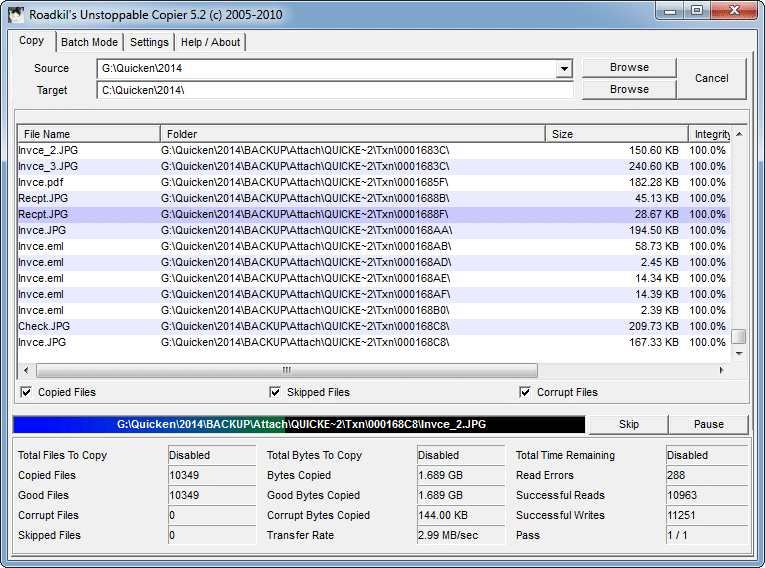
Task: Browse for the Source folder
Action: coord(629,67)
